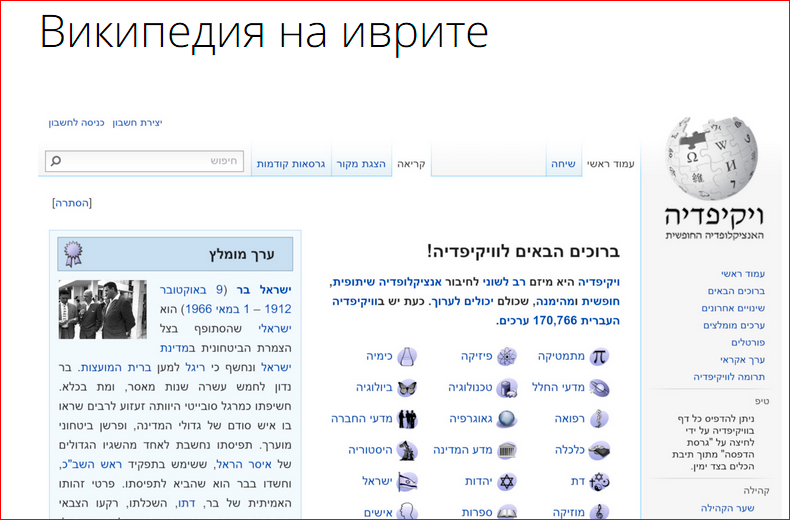Click the מדע המדינה portal text link
The width and height of the screenshot is (790, 520).
click(x=463, y=450)
